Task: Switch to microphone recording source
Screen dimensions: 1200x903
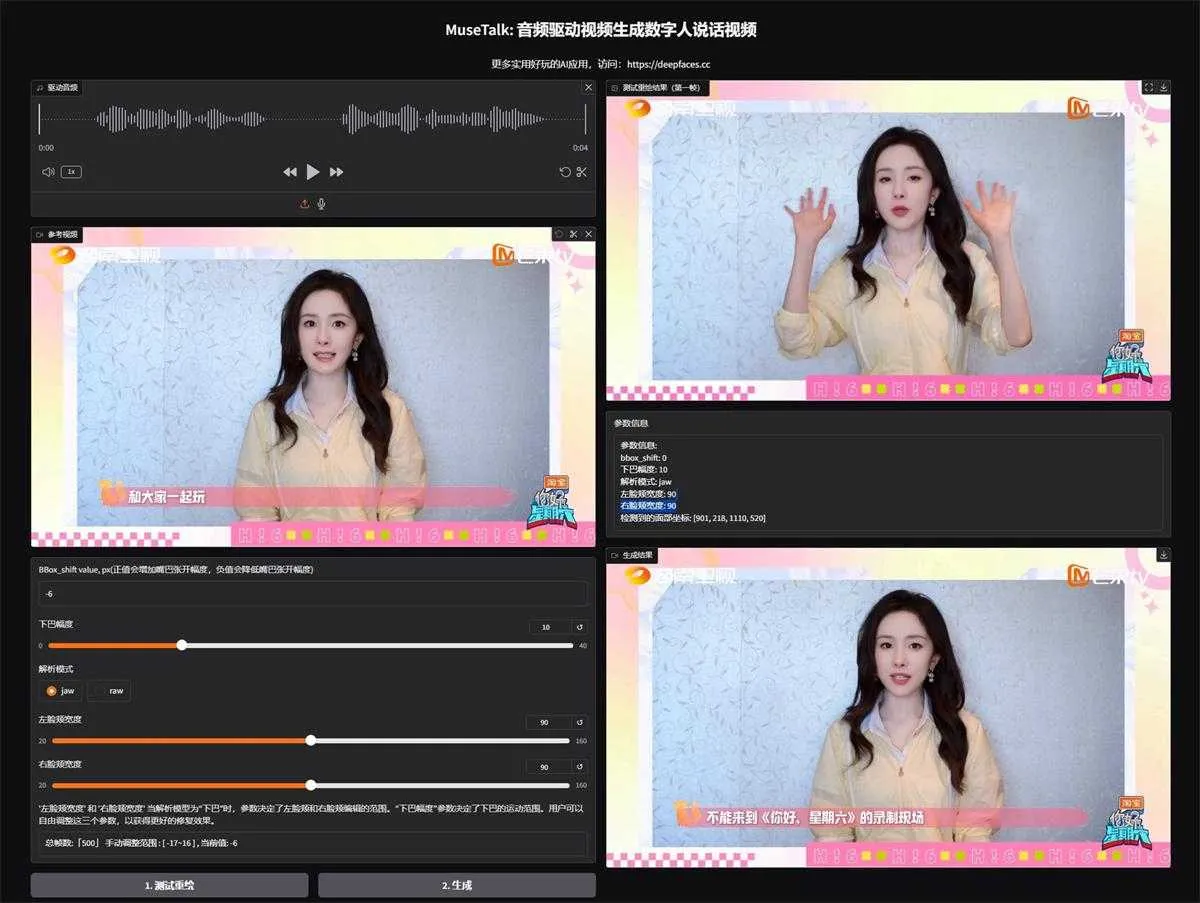Action: pyautogui.click(x=321, y=204)
